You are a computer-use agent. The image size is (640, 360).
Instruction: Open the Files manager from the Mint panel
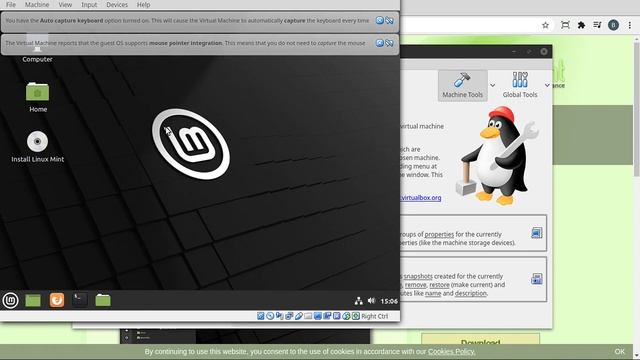pyautogui.click(x=103, y=300)
